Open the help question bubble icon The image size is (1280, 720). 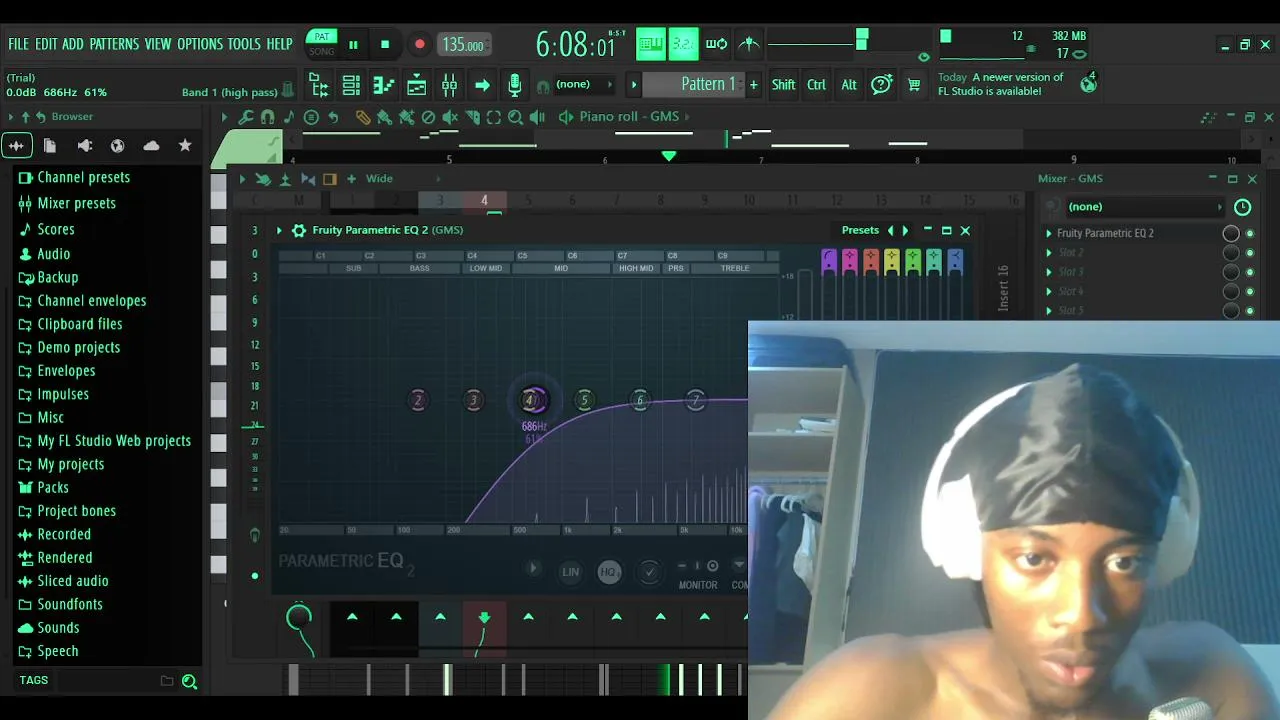(x=881, y=85)
